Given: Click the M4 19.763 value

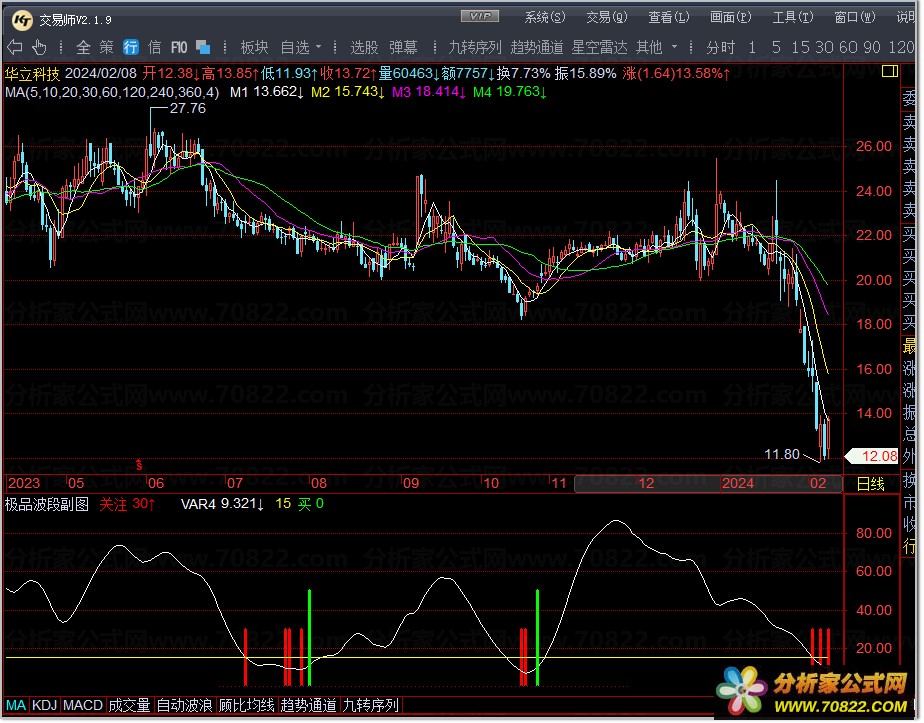Looking at the screenshot, I should coord(509,92).
